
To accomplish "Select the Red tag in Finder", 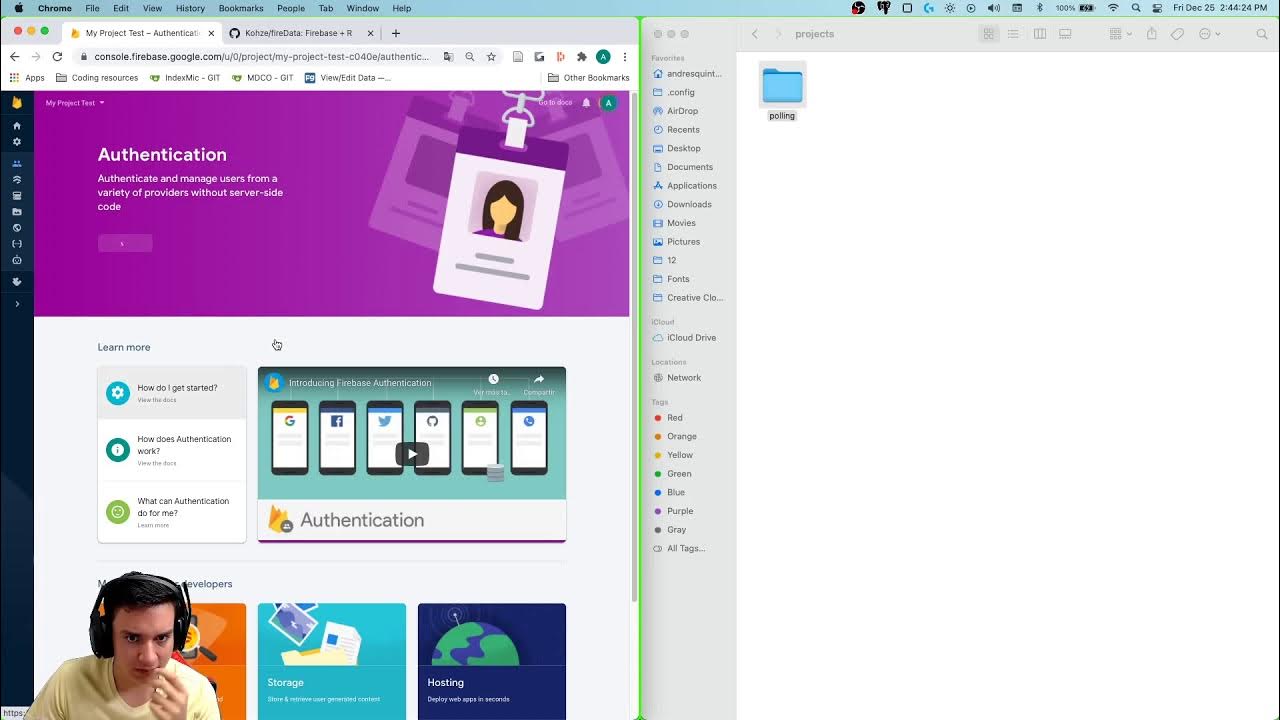I will point(668,418).
